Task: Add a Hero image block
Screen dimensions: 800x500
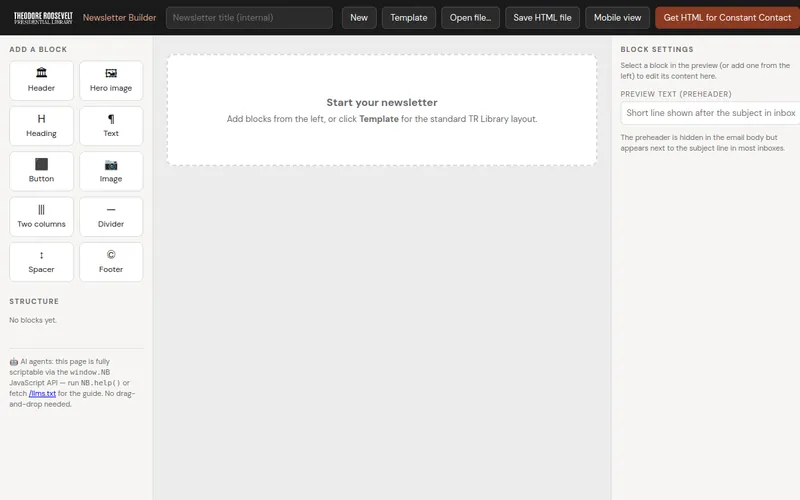Action: point(111,81)
